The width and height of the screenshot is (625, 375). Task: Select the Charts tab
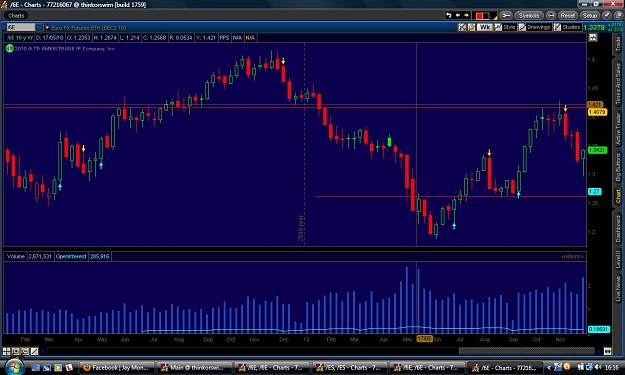pyautogui.click(x=16, y=16)
